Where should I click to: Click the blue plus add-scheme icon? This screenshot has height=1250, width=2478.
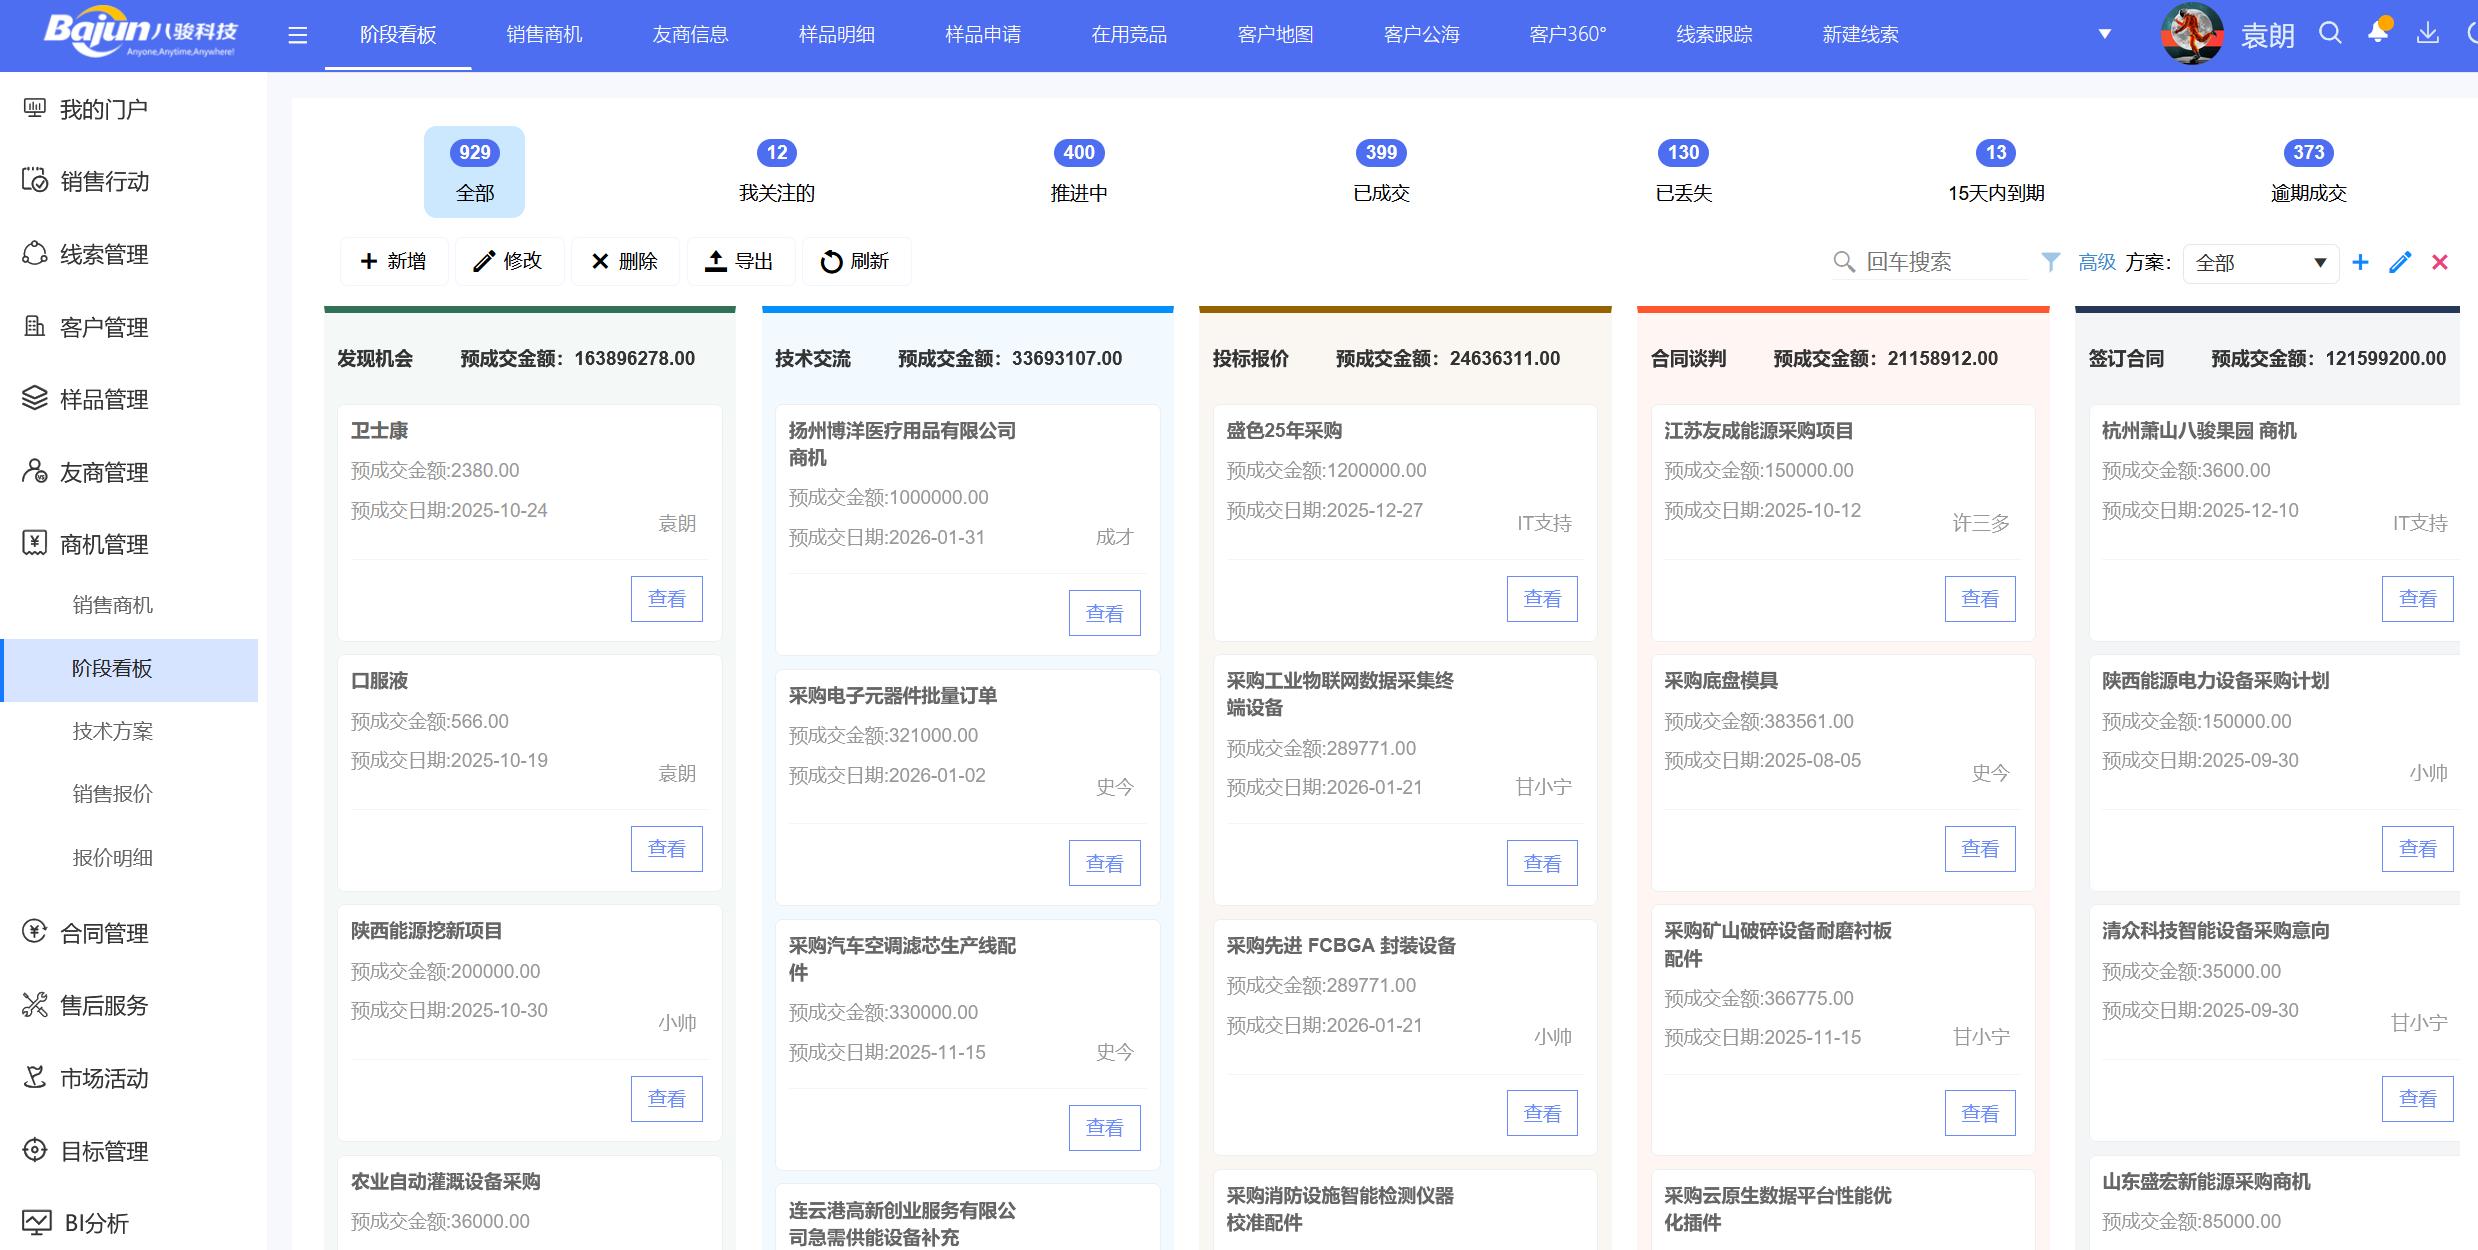[x=2360, y=262]
